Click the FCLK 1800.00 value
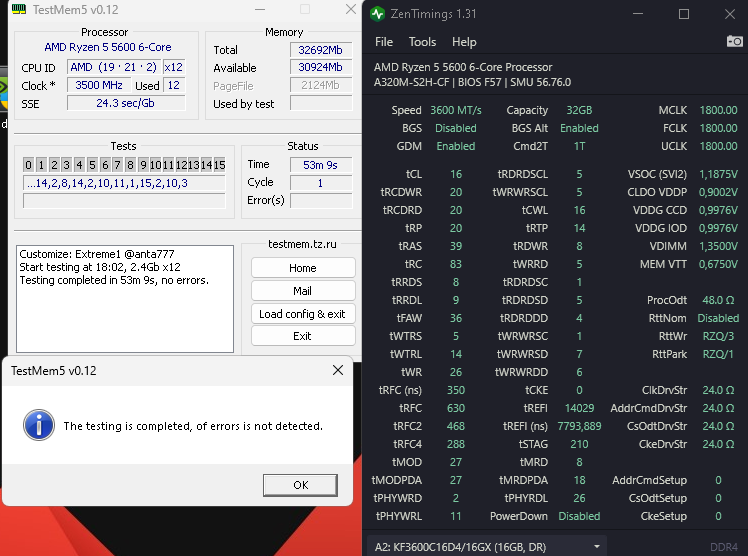This screenshot has height=556, width=748. [x=718, y=128]
